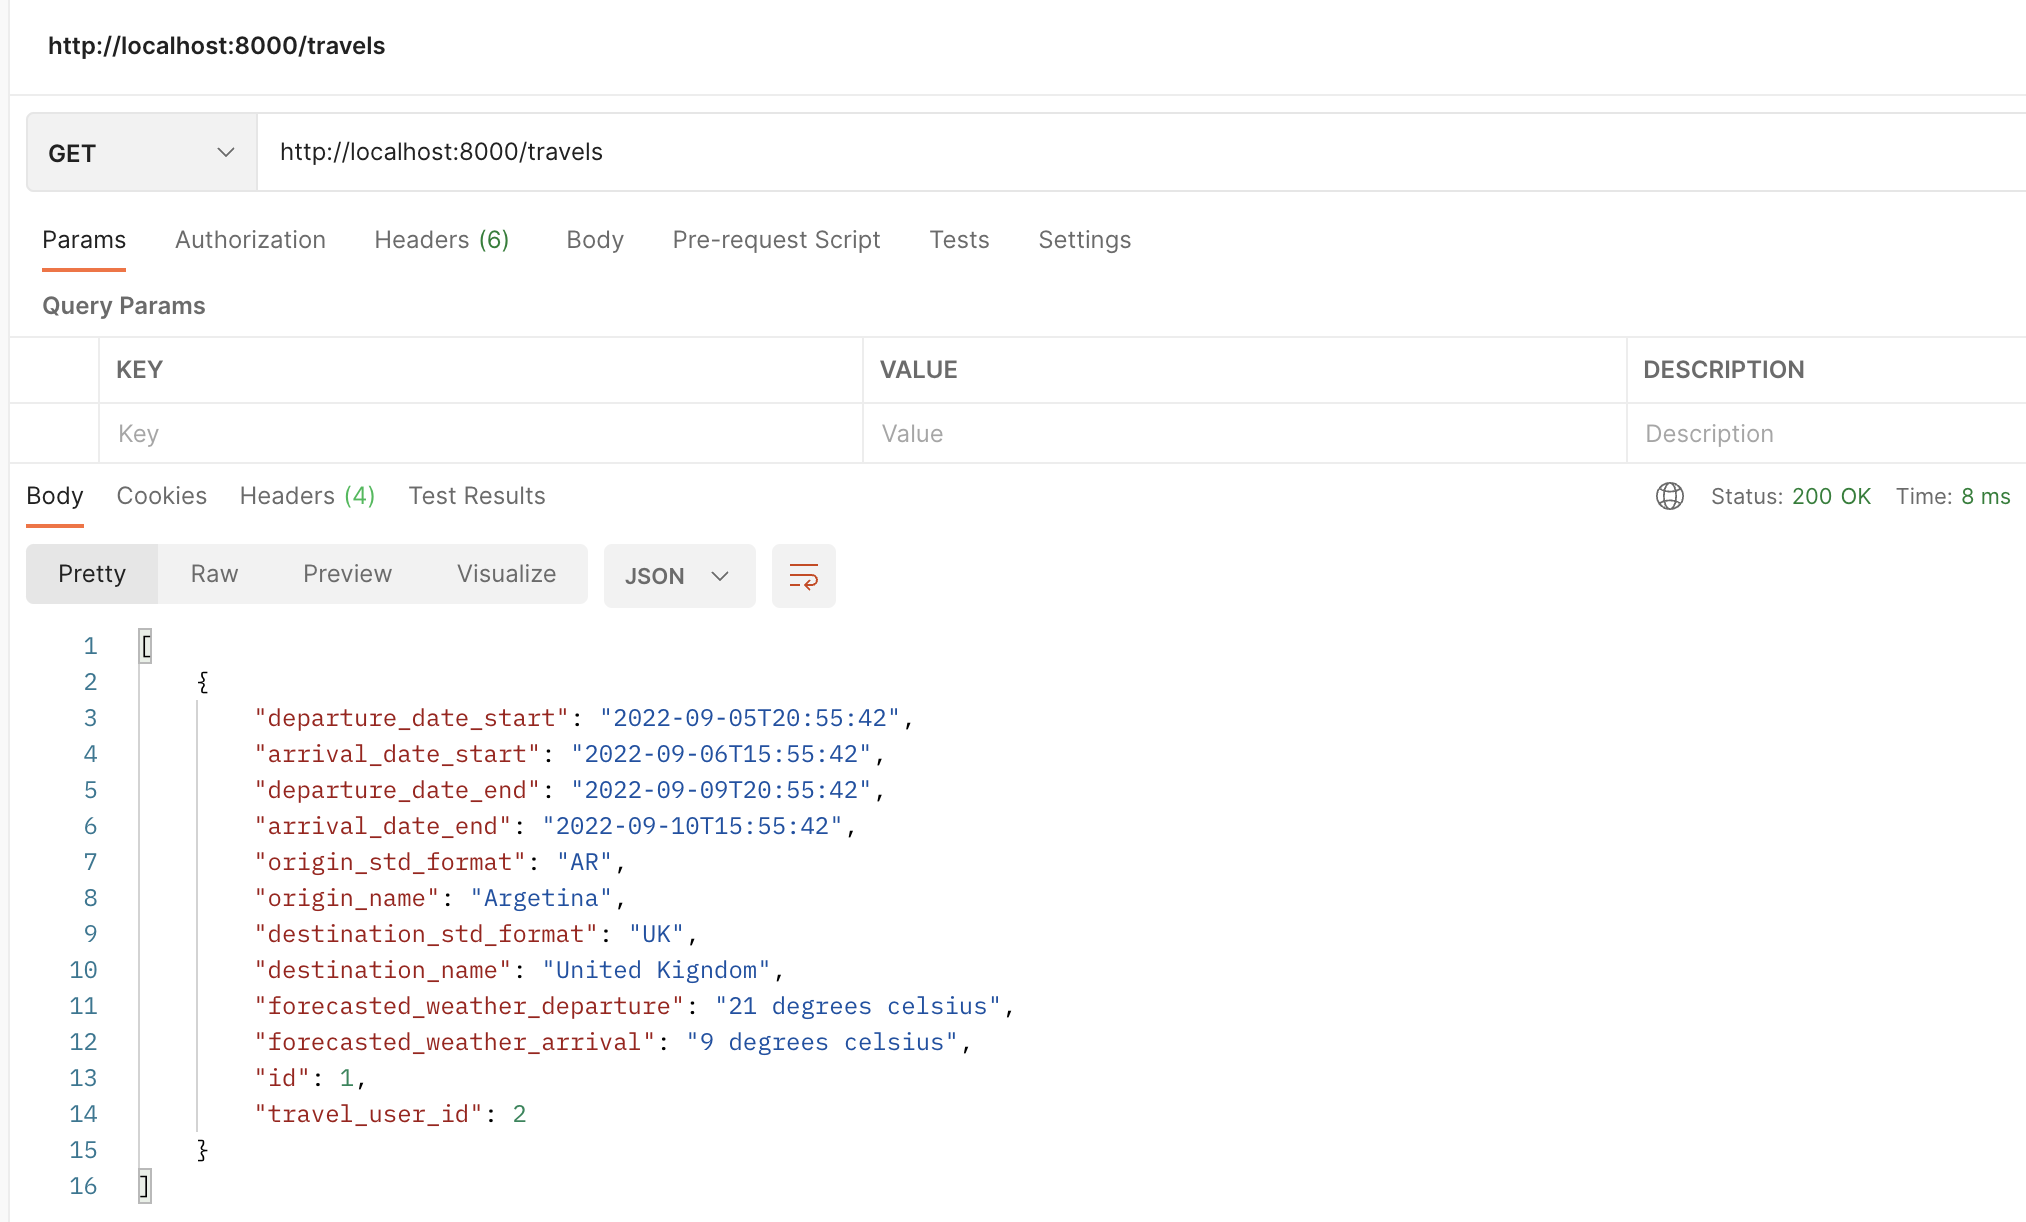Click the "origin_std_format" key
This screenshot has width=2026, height=1222.
(x=390, y=862)
